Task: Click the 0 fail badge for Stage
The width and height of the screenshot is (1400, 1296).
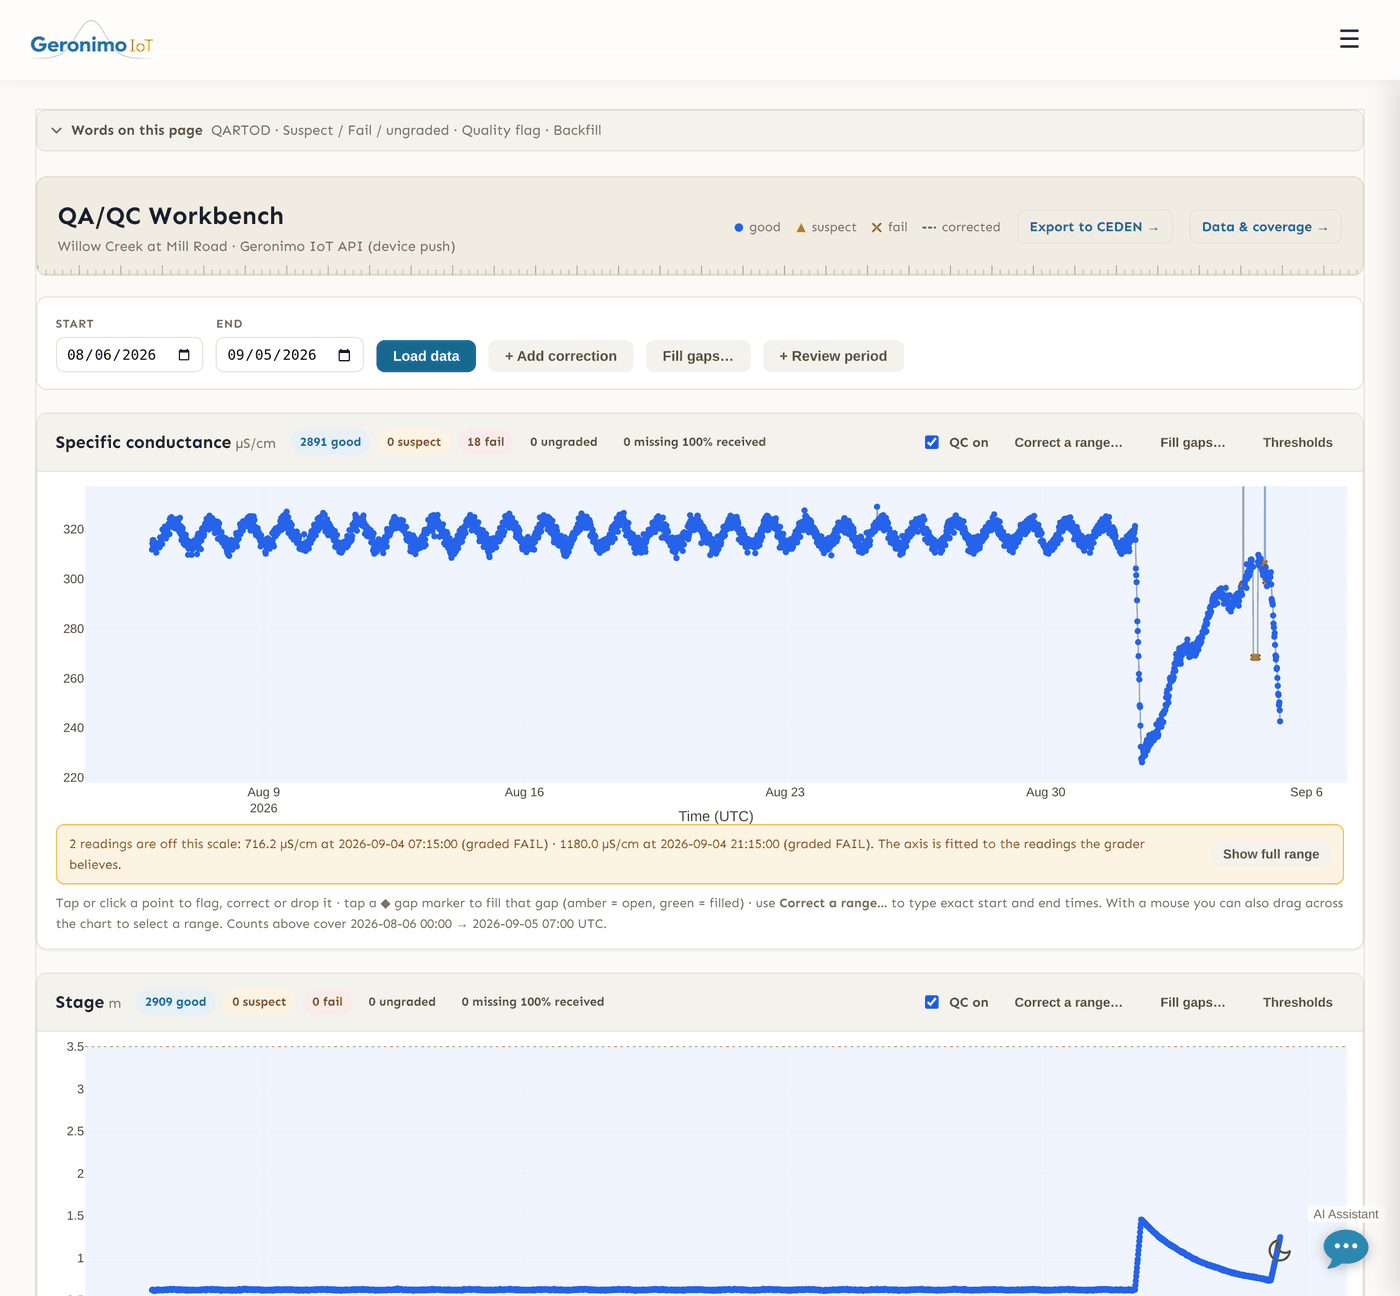Action: point(327,1002)
